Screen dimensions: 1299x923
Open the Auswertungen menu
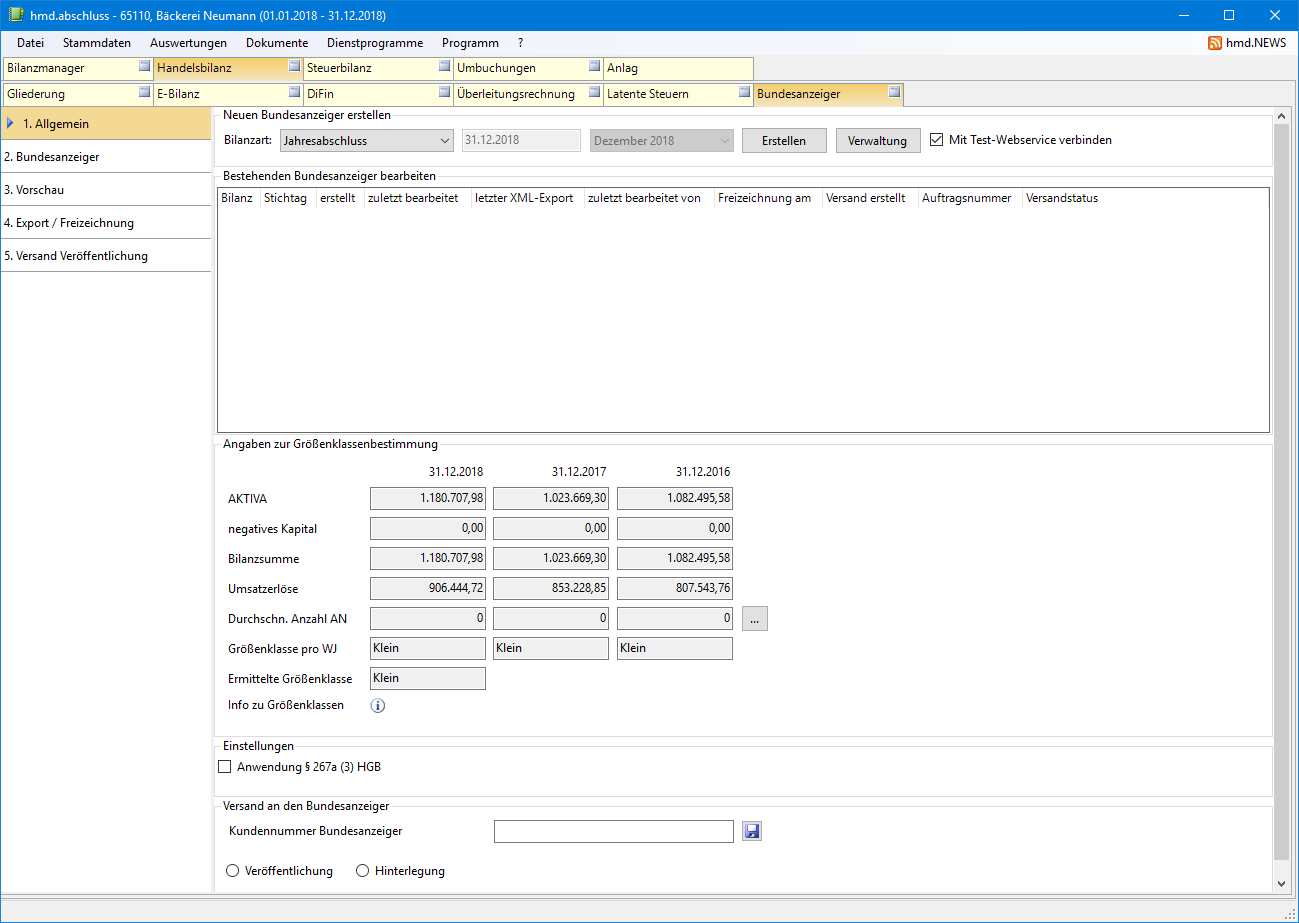click(x=188, y=43)
